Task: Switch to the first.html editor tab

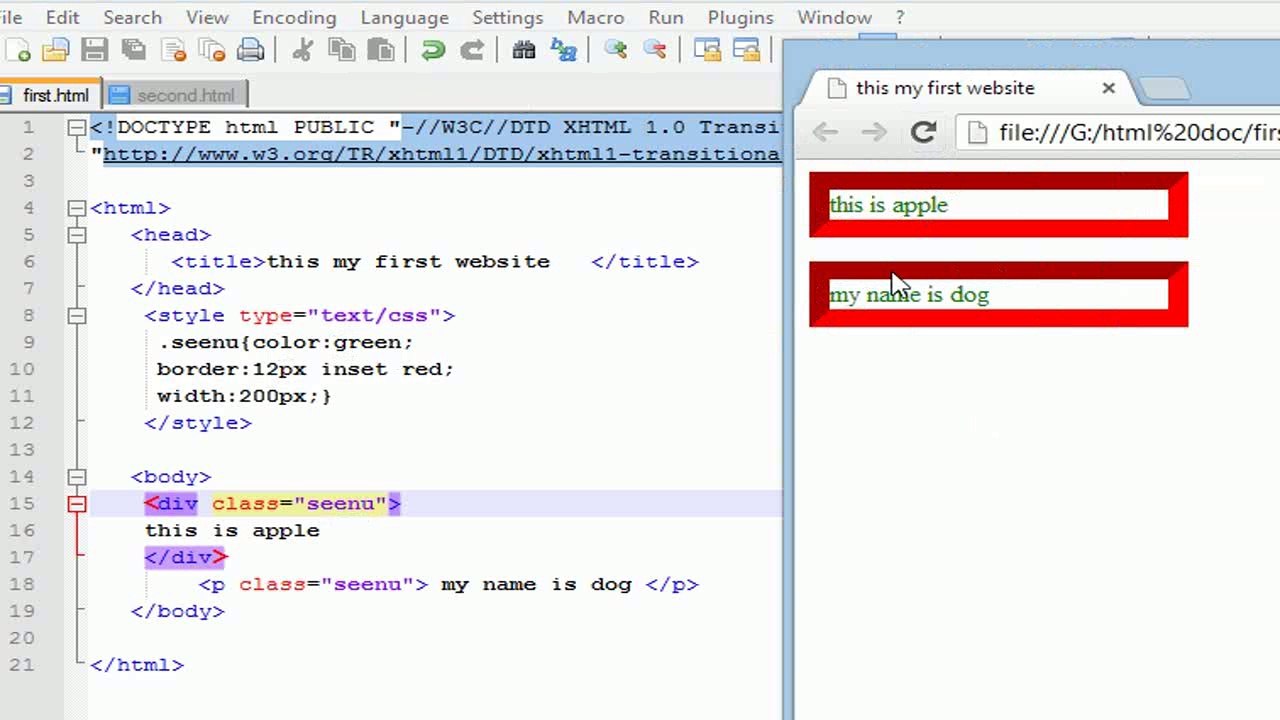Action: tap(50, 95)
